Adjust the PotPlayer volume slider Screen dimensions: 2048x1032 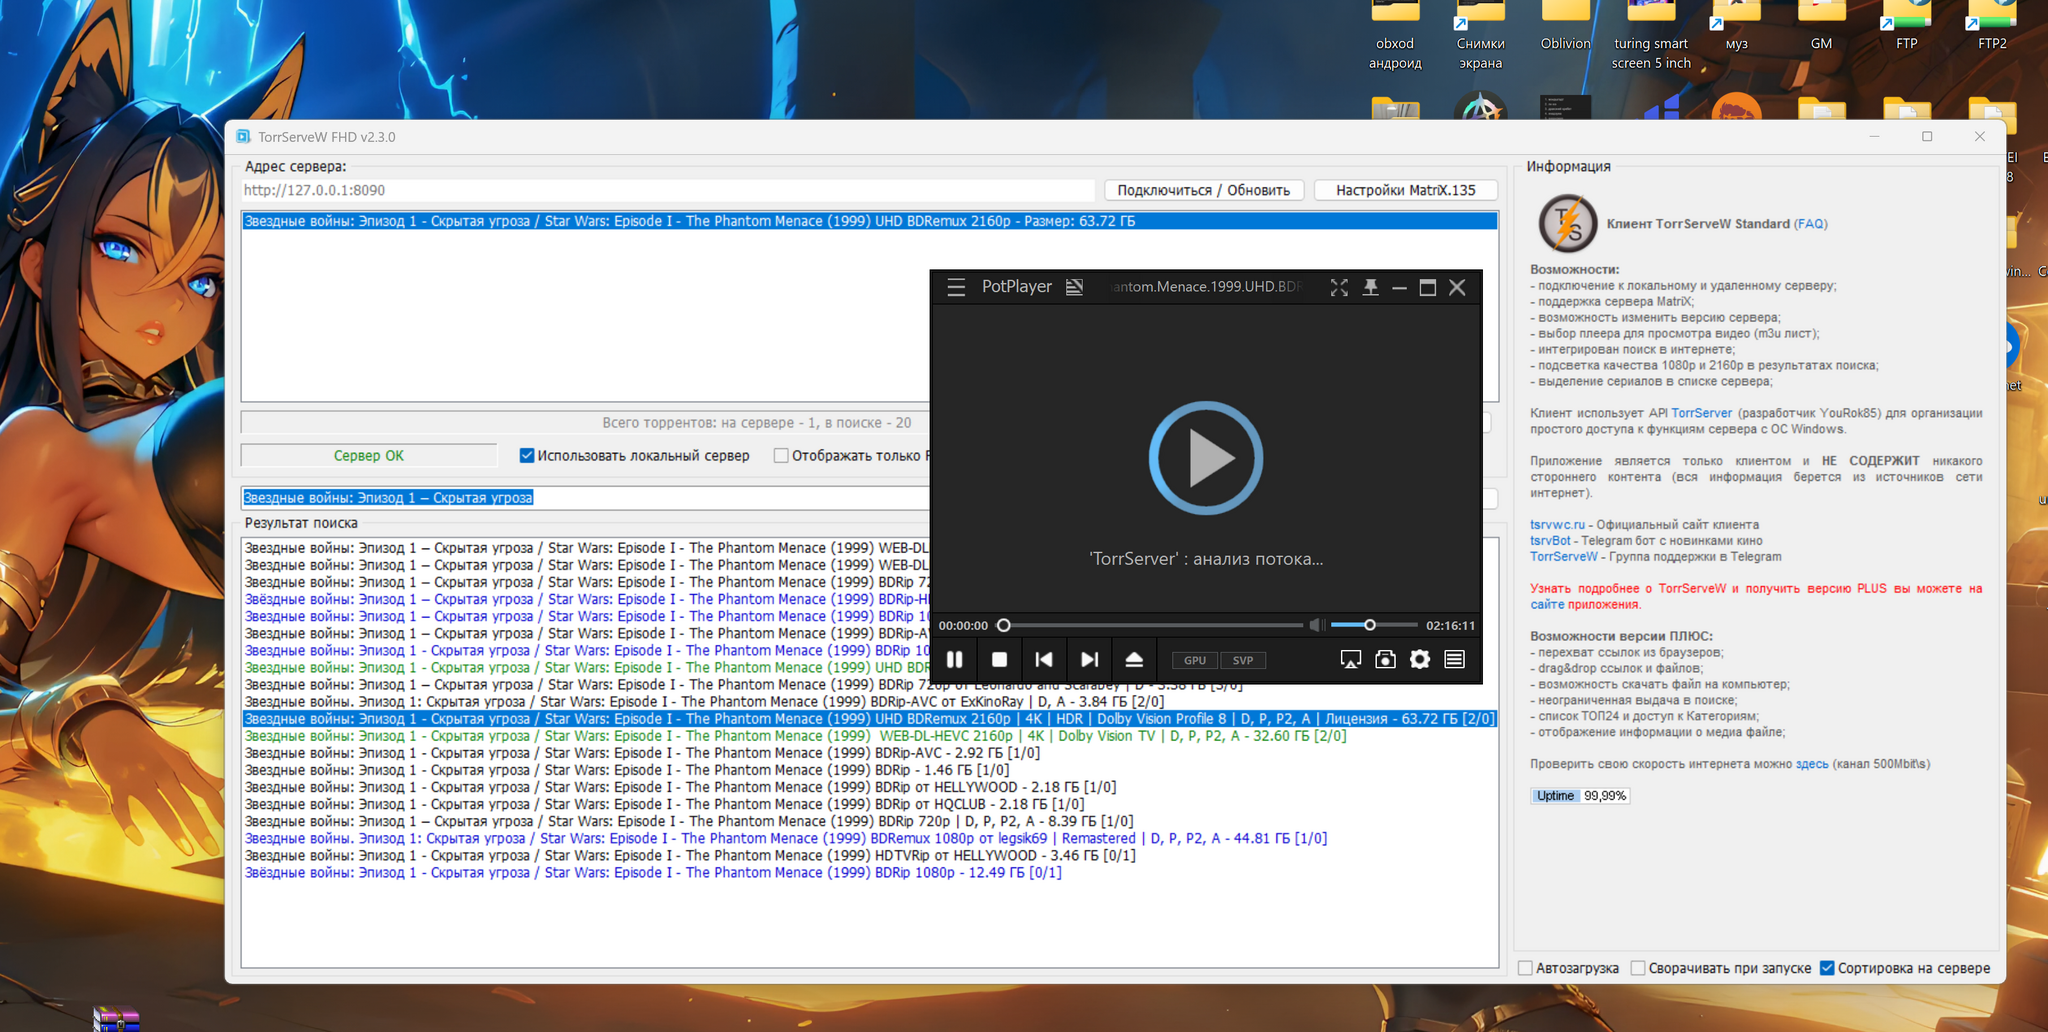click(1374, 625)
